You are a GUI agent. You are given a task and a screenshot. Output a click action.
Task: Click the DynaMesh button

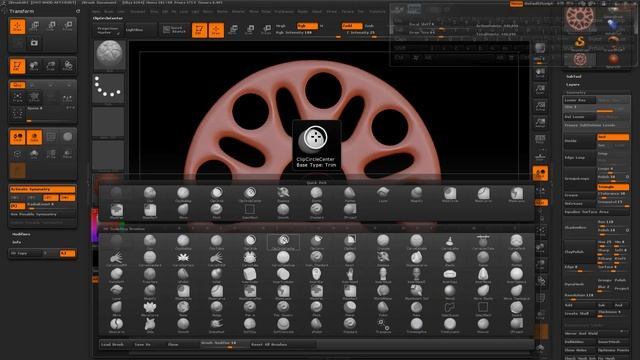click(580, 284)
